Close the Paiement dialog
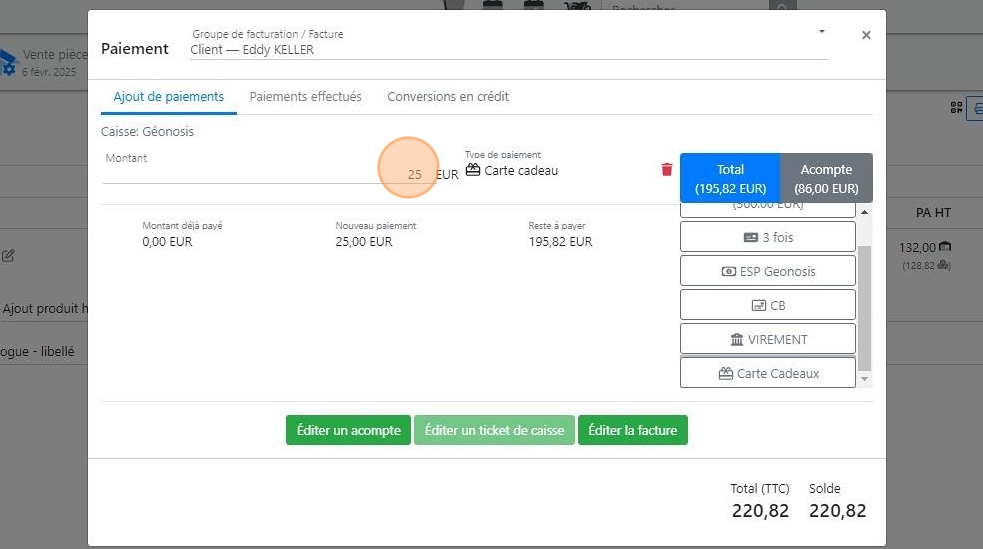This screenshot has height=549, width=983. click(866, 35)
